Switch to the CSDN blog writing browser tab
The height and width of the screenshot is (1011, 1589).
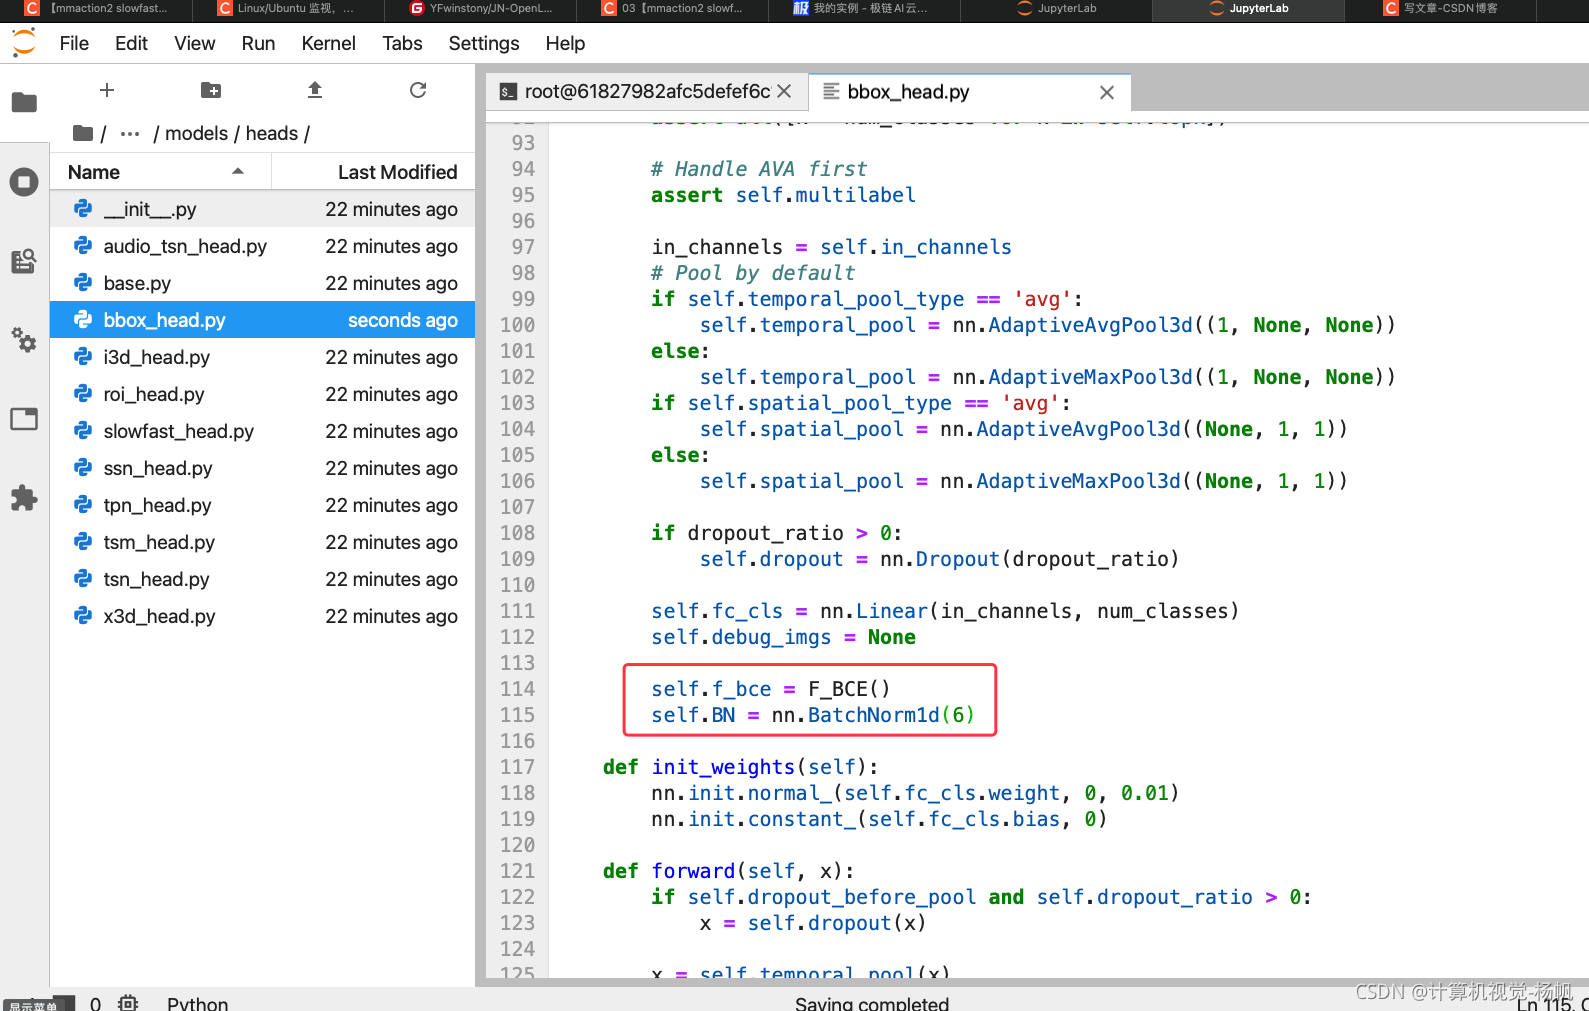coord(1440,8)
